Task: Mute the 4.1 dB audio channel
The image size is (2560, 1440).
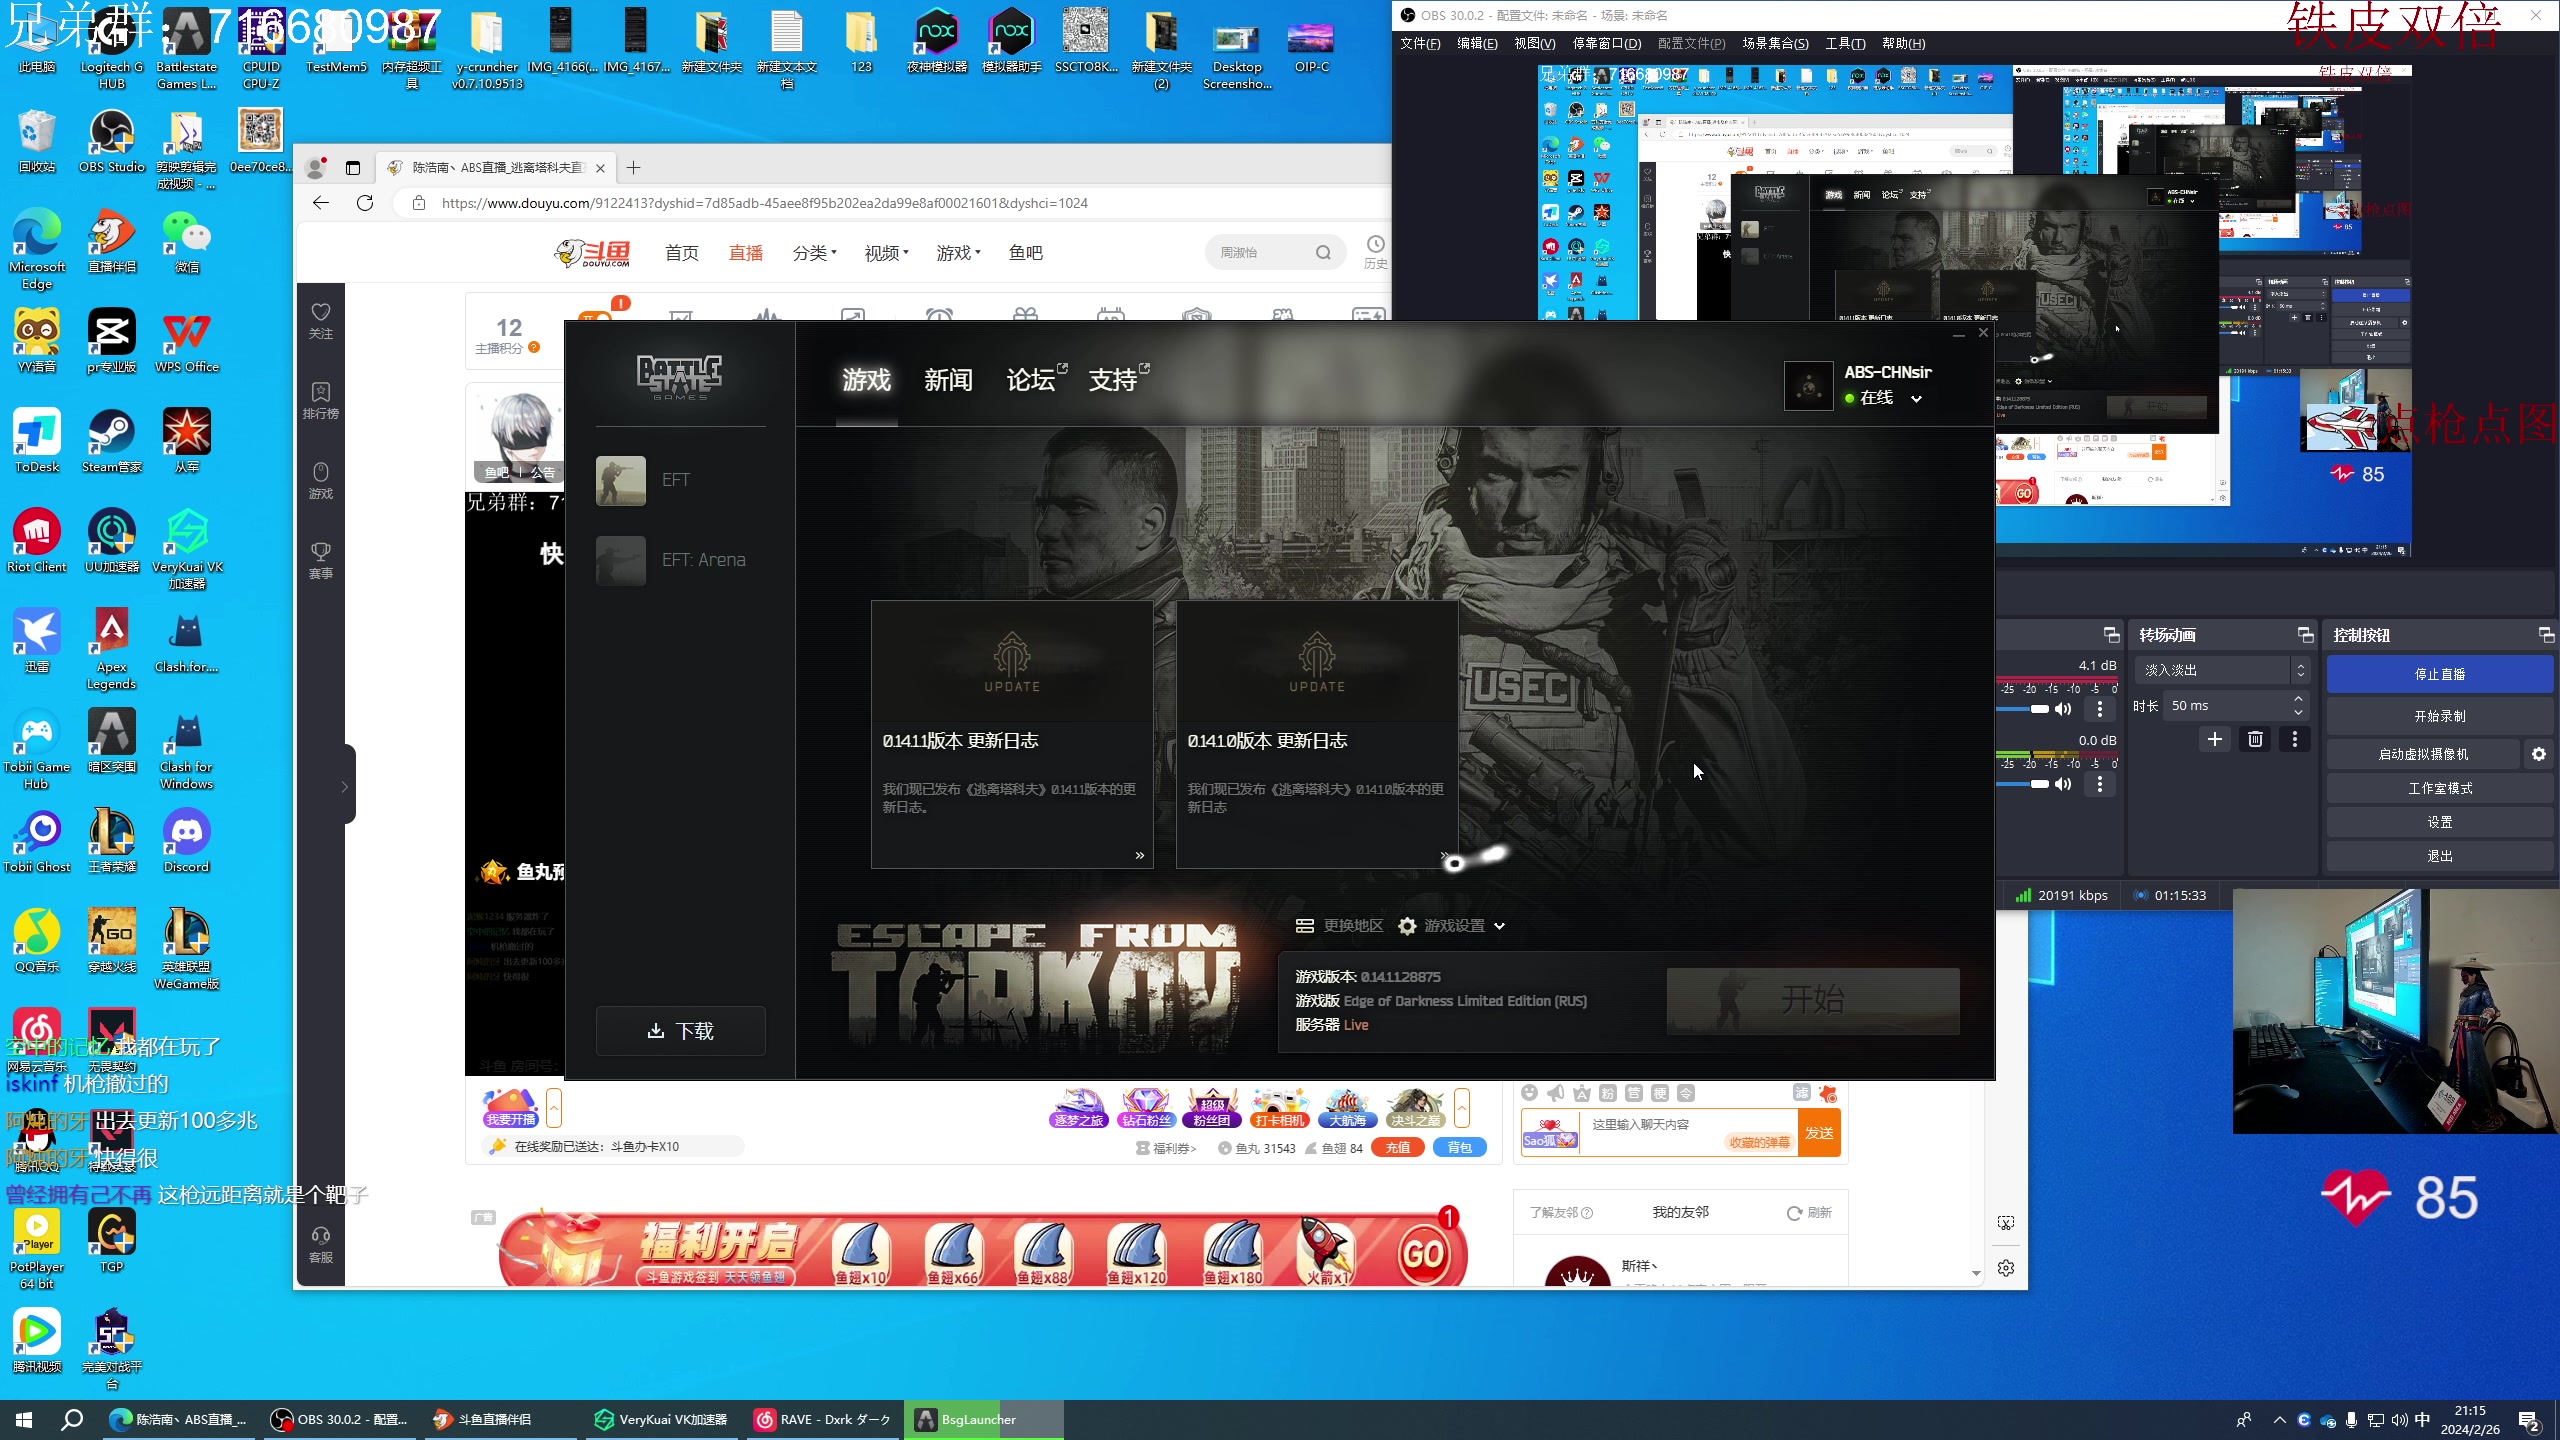Action: point(2063,709)
